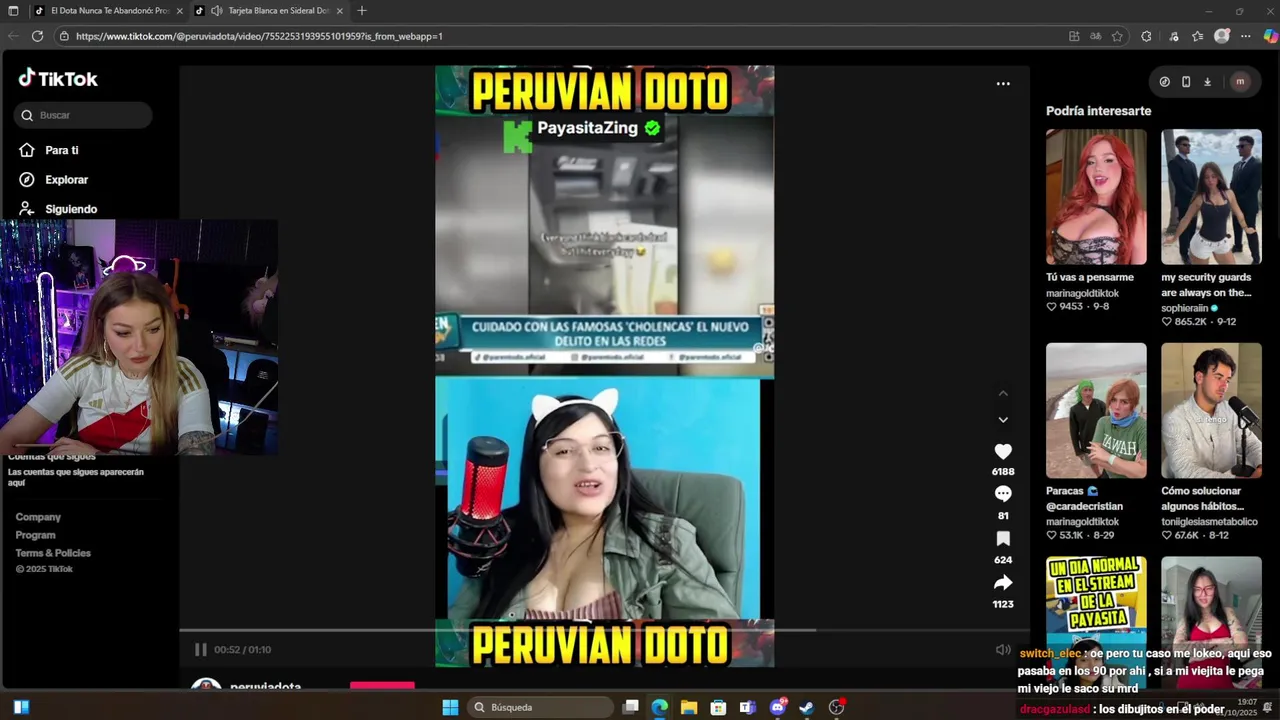Open the three-dot video options menu

tap(1003, 84)
